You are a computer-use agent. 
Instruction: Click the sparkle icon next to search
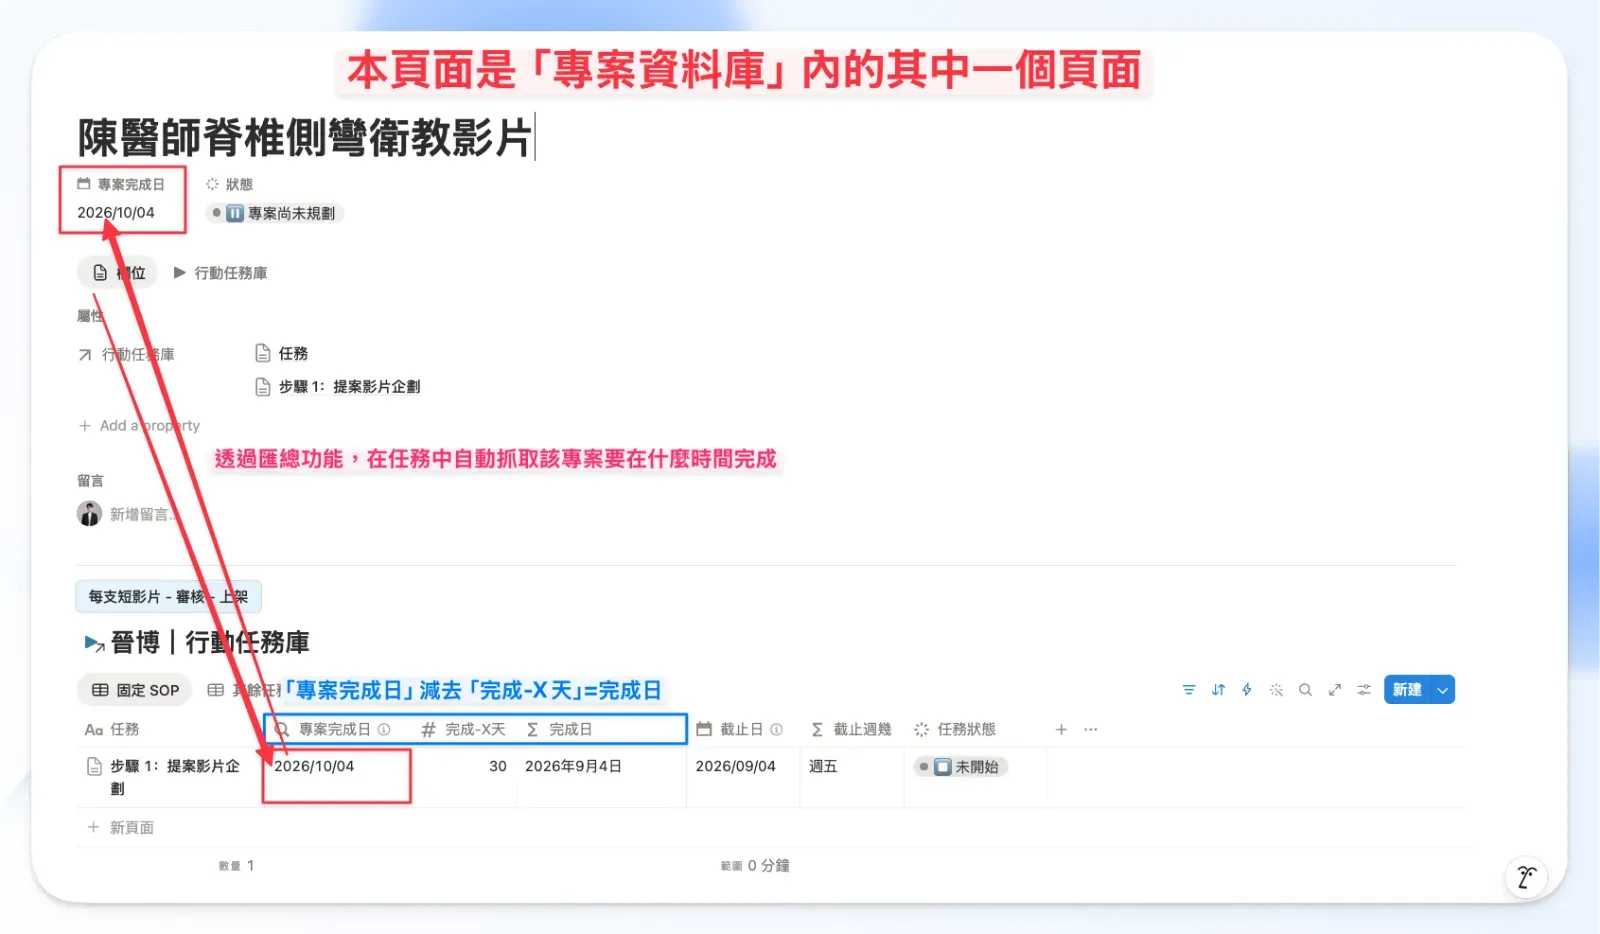tap(1276, 690)
